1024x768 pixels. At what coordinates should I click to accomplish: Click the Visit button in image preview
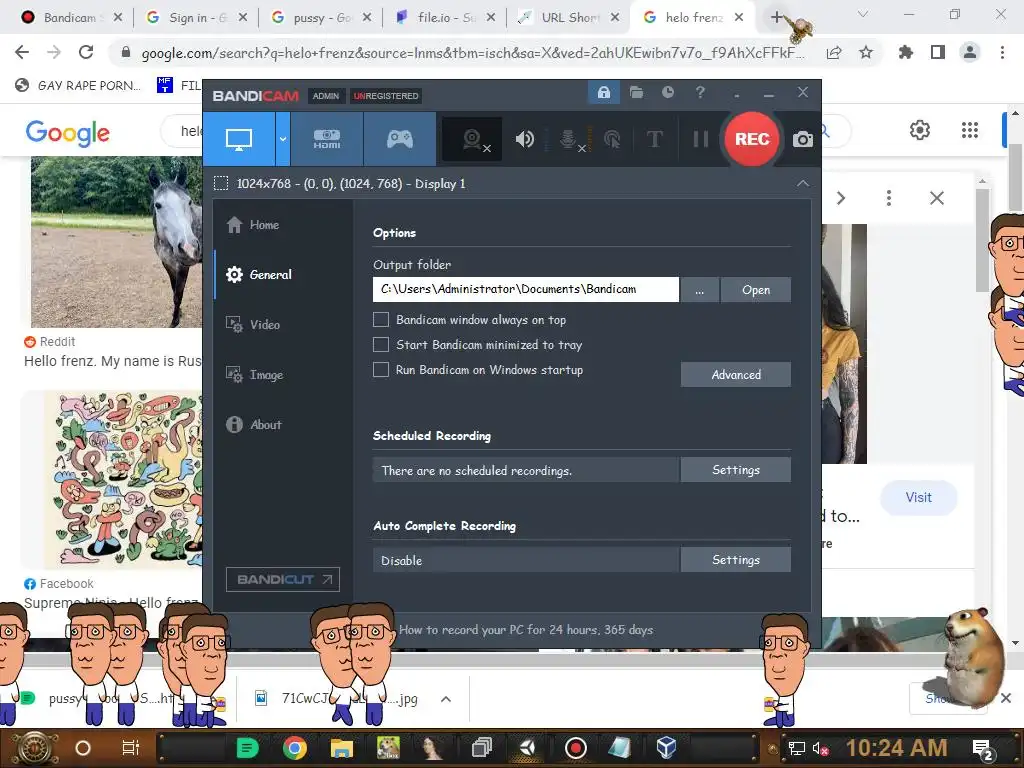(918, 498)
